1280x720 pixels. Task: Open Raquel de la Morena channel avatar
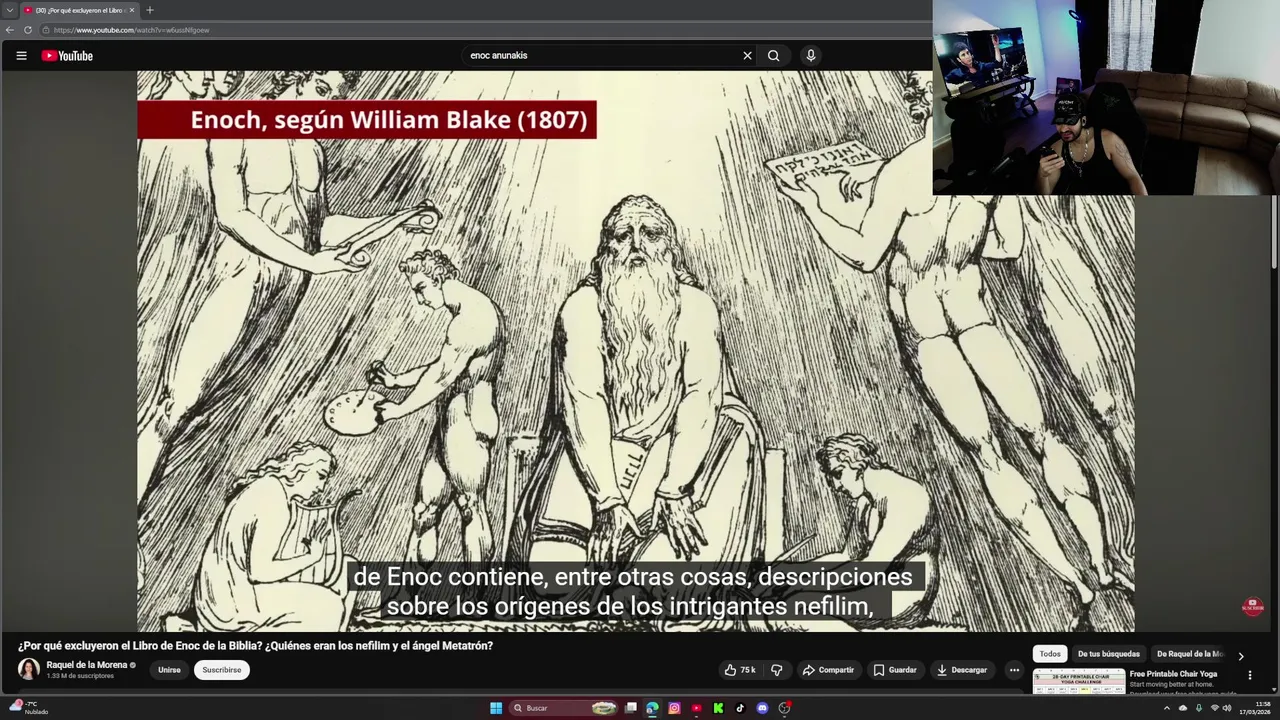(x=29, y=669)
